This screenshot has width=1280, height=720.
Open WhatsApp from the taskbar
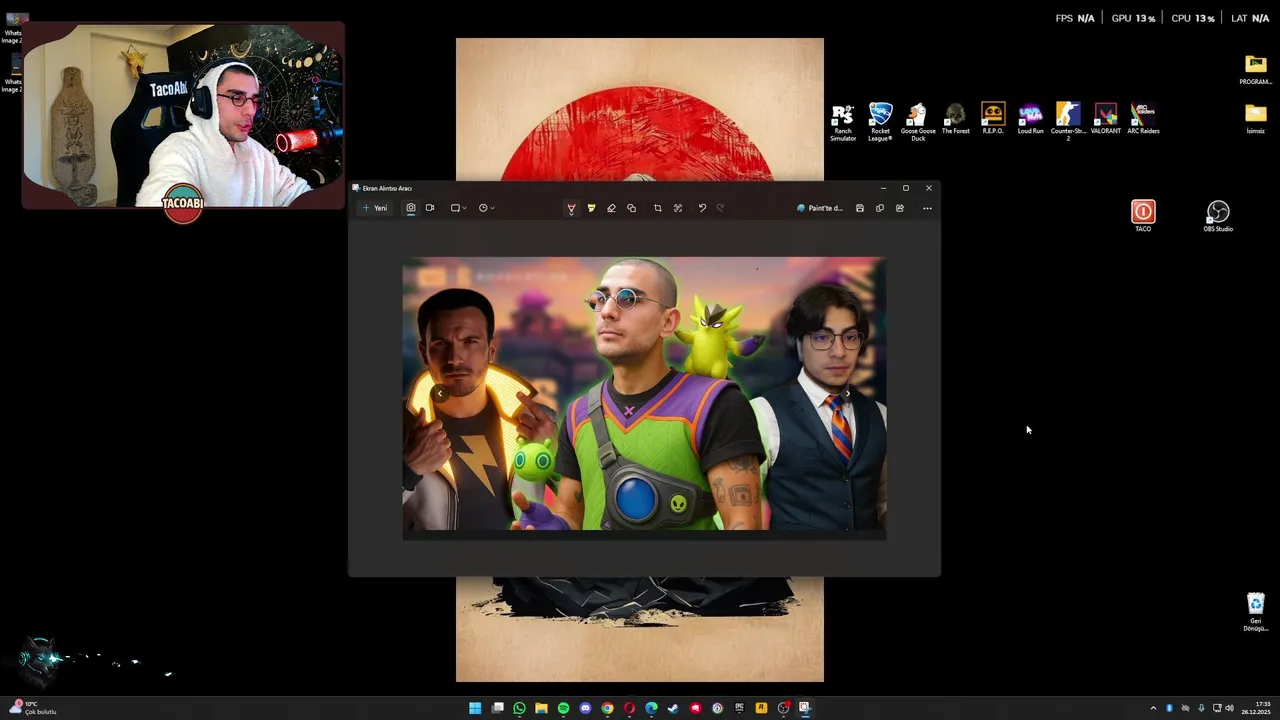[519, 708]
